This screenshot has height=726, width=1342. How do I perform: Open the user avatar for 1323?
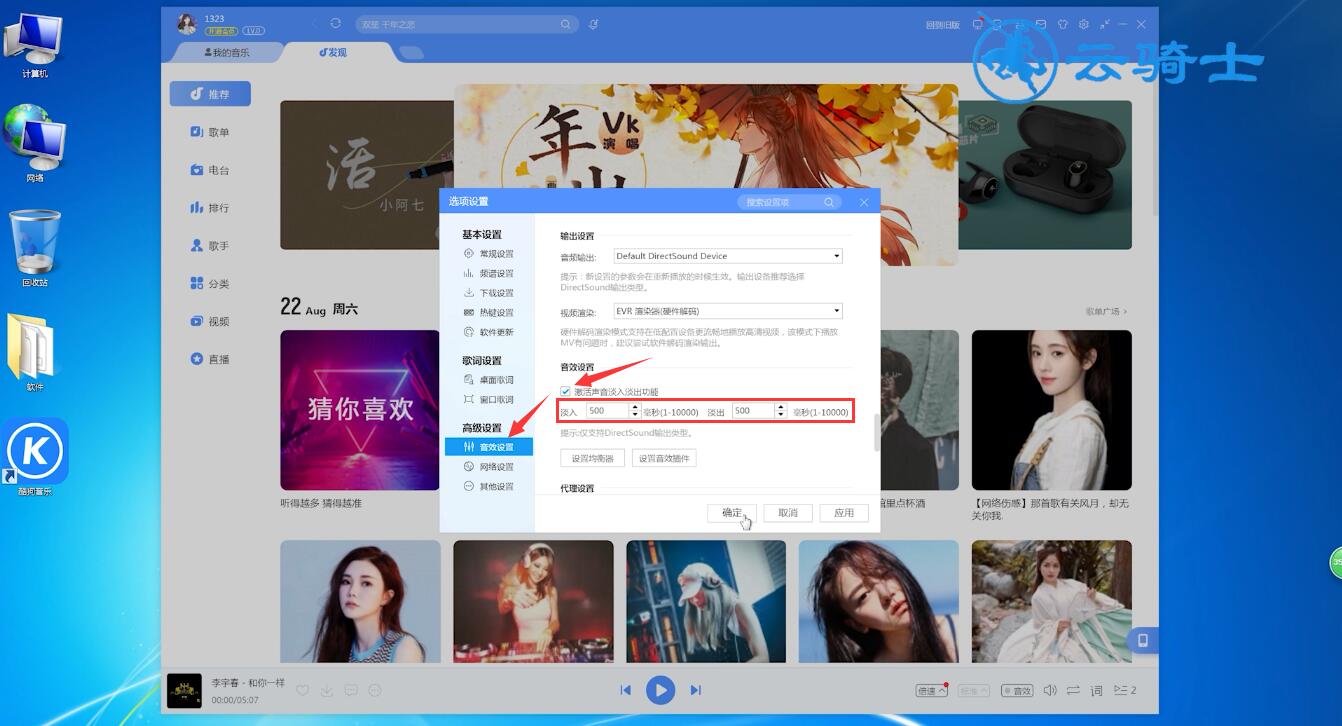(x=187, y=24)
